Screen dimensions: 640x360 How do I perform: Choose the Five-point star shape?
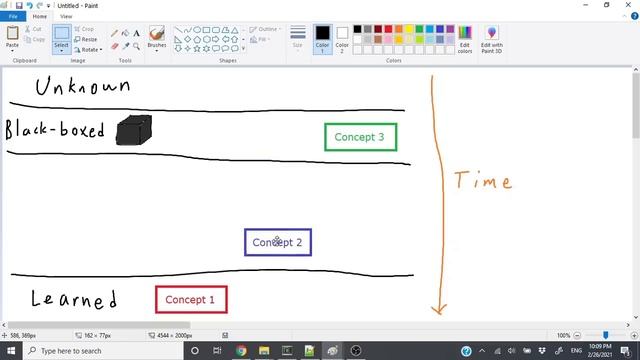pos(197,49)
